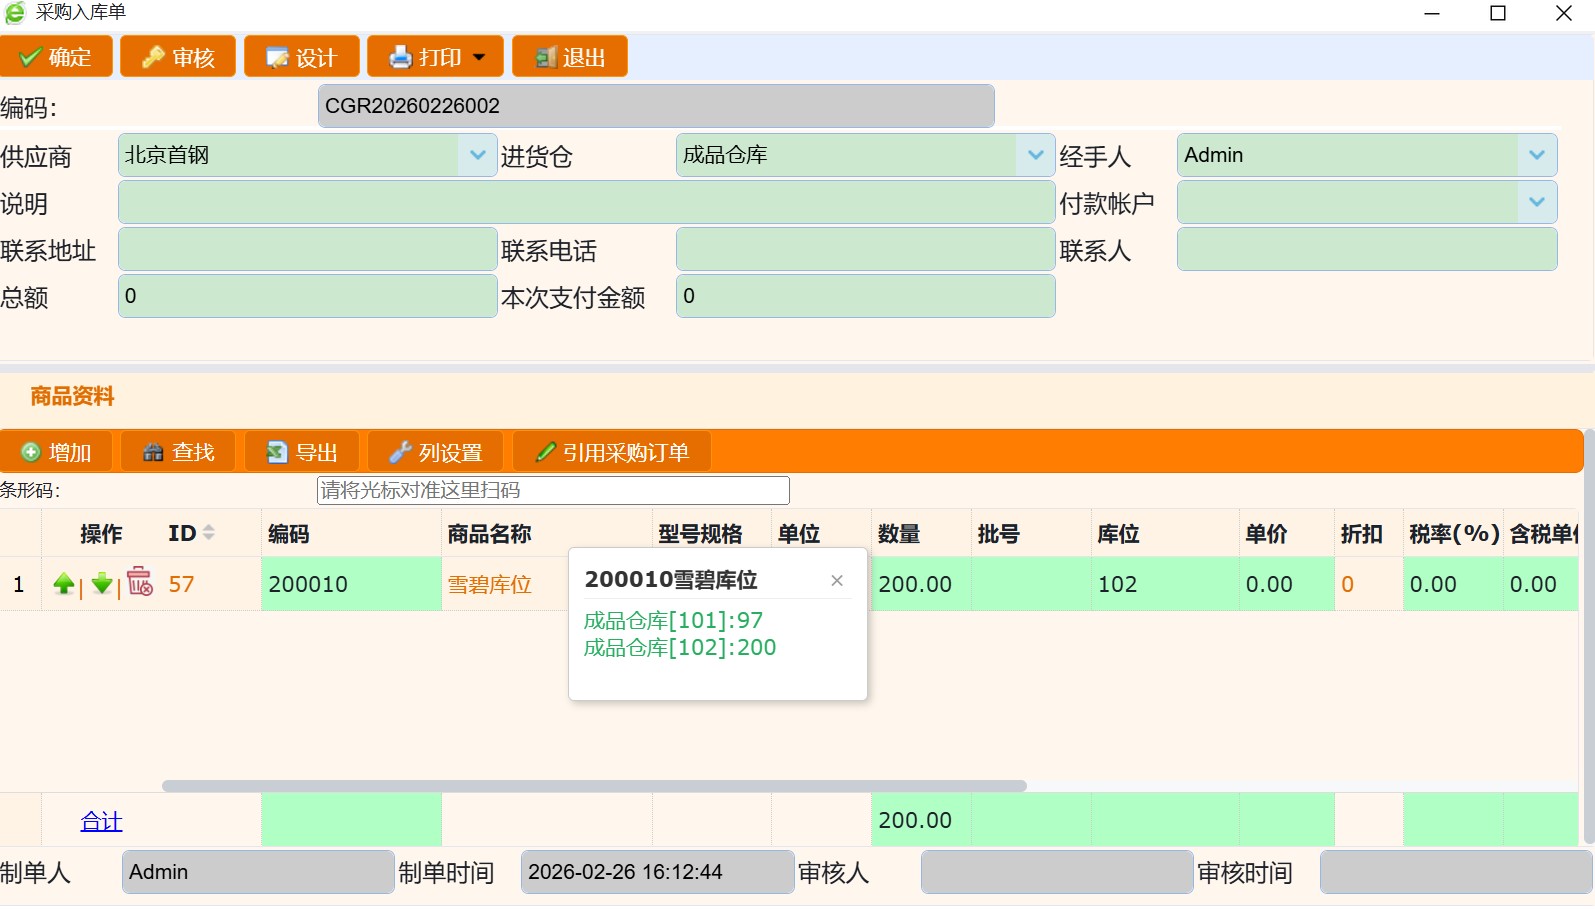Open 列设置 column settings
The image size is (1595, 909).
pyautogui.click(x=437, y=453)
